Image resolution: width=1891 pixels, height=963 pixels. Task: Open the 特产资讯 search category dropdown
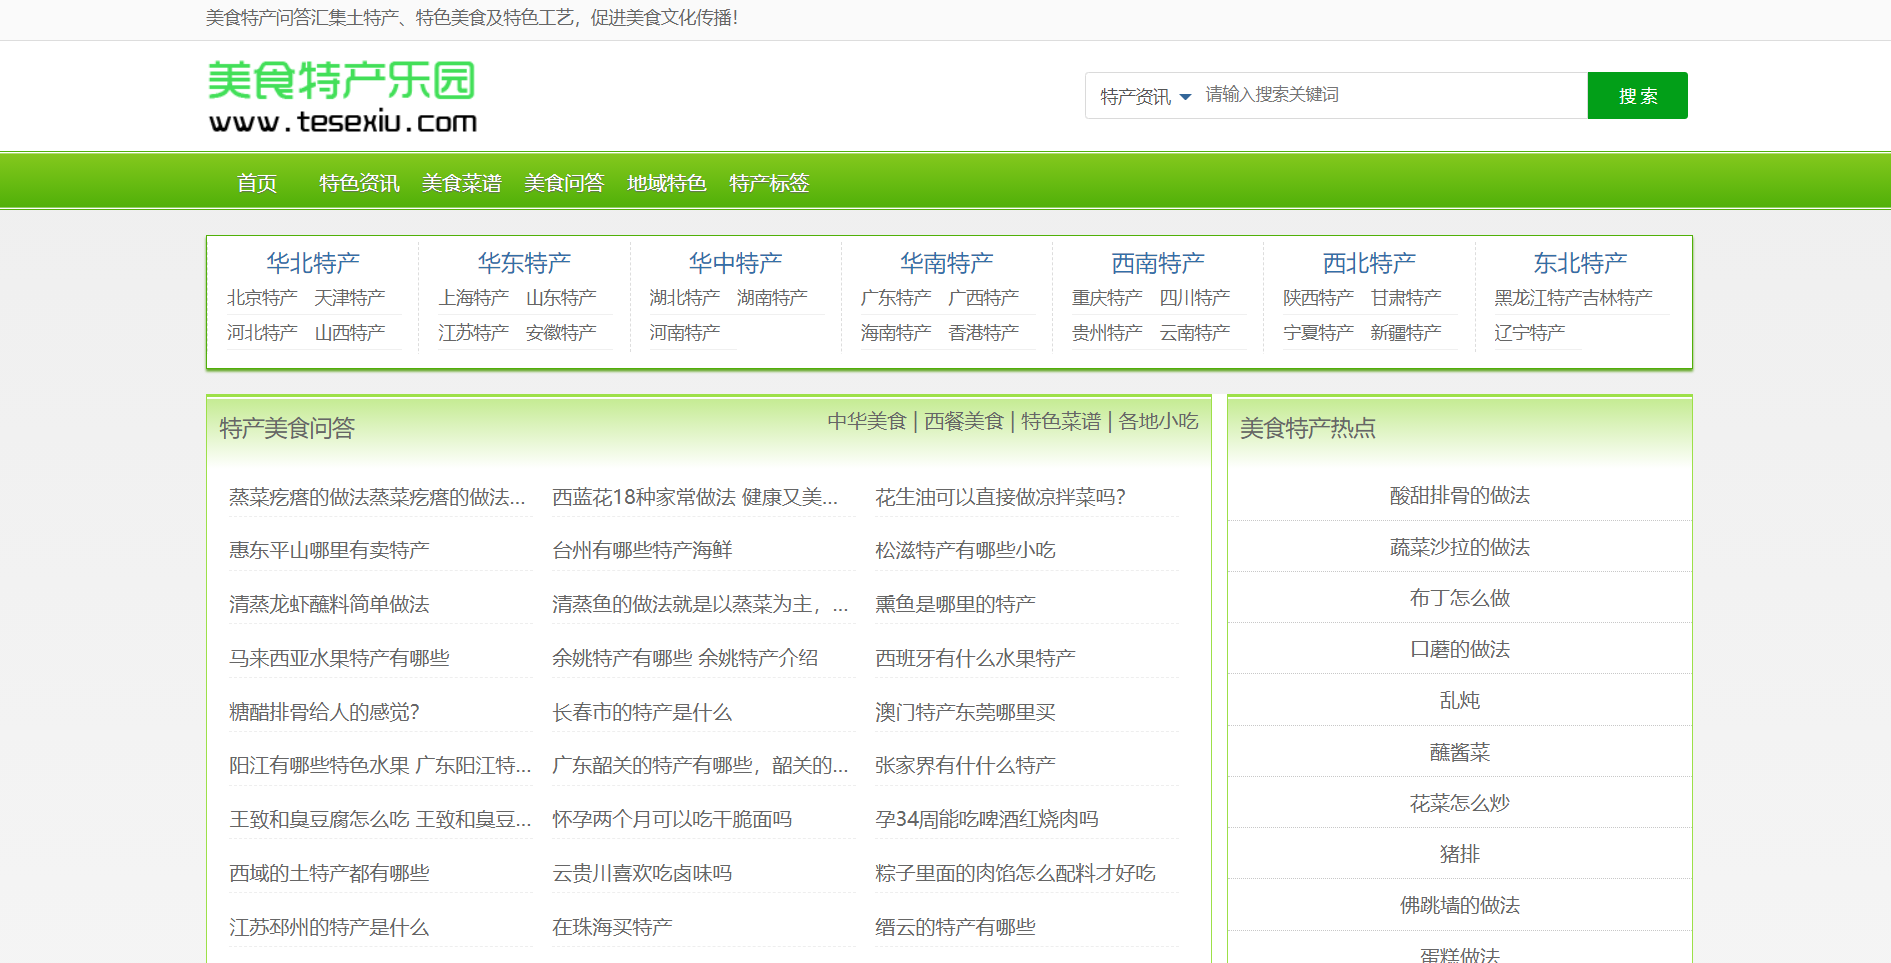(1145, 96)
